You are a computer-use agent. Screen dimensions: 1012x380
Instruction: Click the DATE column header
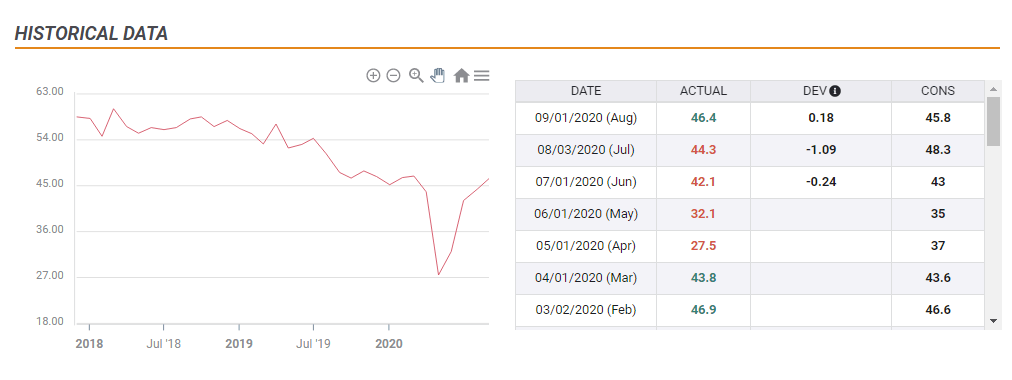click(x=586, y=91)
